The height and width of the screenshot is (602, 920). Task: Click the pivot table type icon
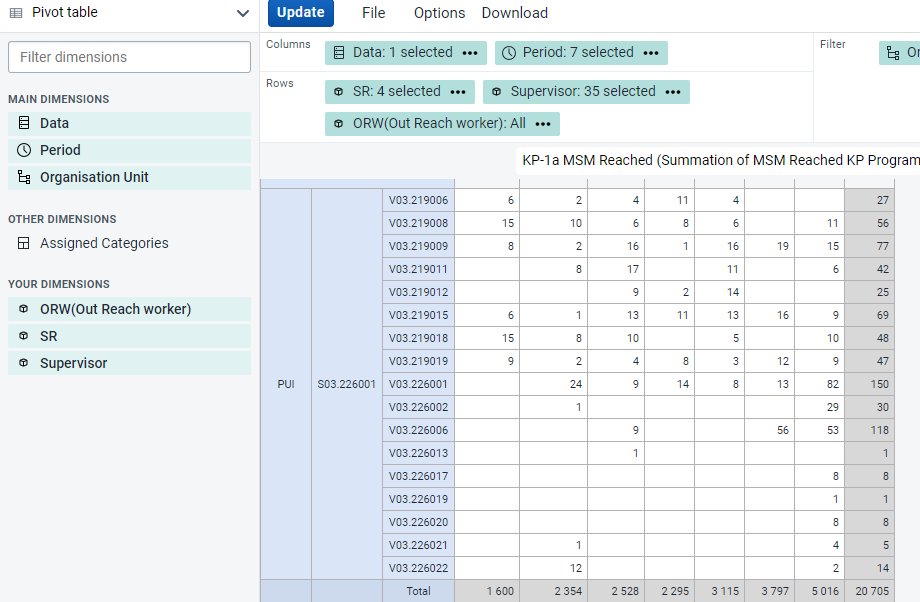16,13
